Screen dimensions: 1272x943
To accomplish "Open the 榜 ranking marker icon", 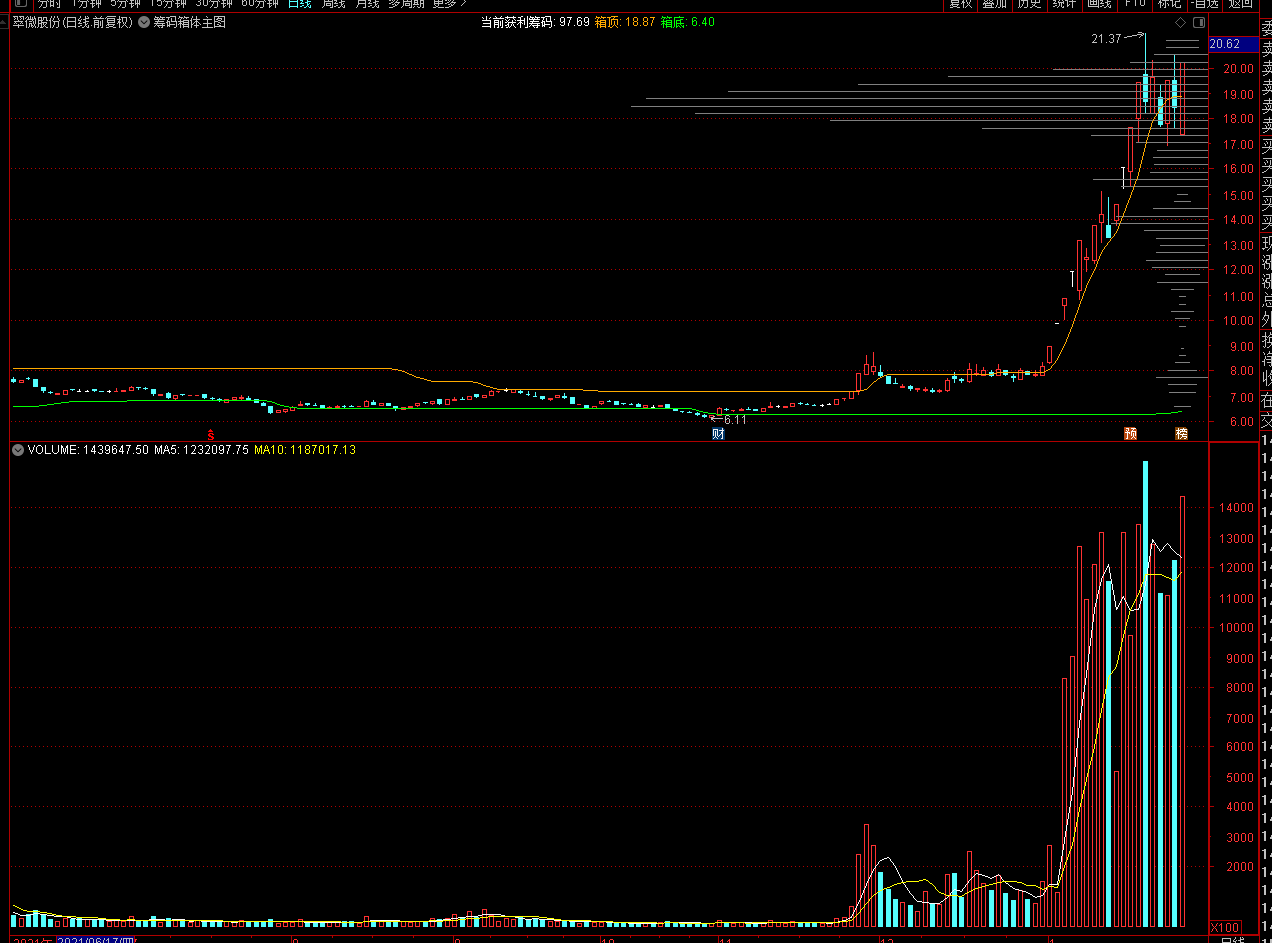I will point(1182,434).
